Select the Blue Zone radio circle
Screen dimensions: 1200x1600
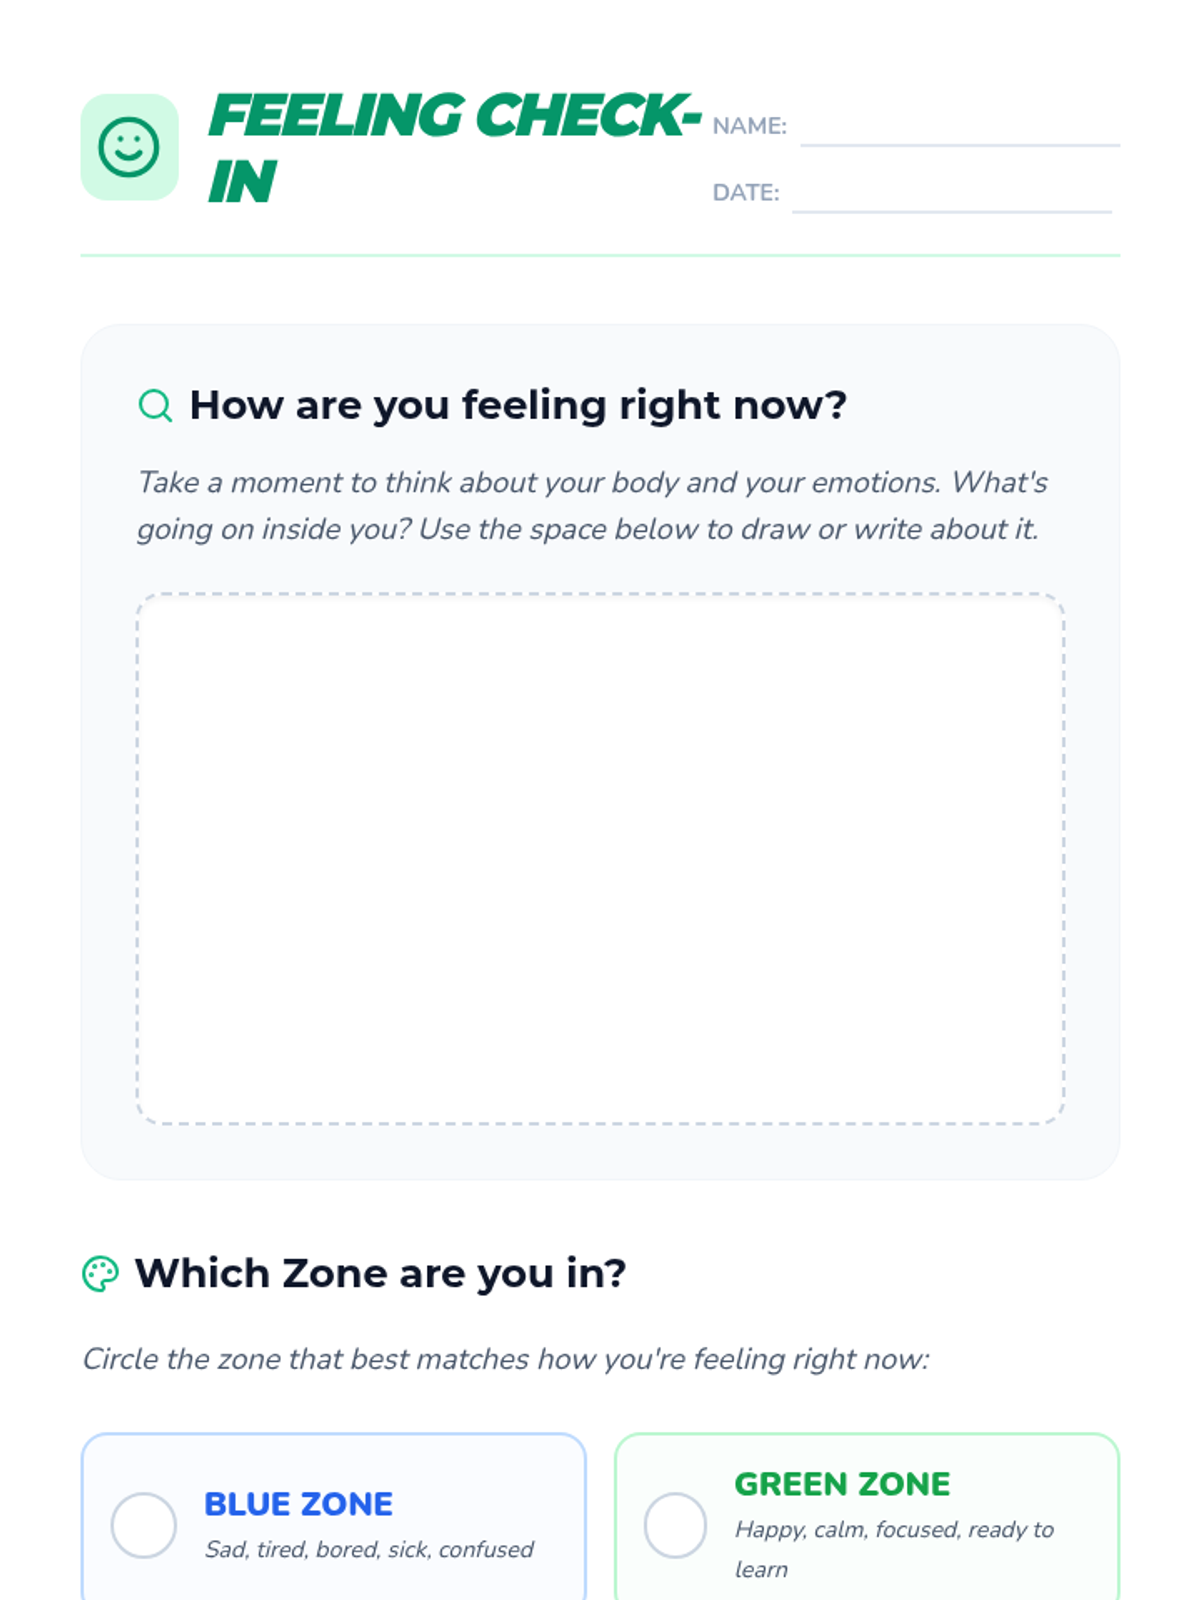tap(144, 1525)
